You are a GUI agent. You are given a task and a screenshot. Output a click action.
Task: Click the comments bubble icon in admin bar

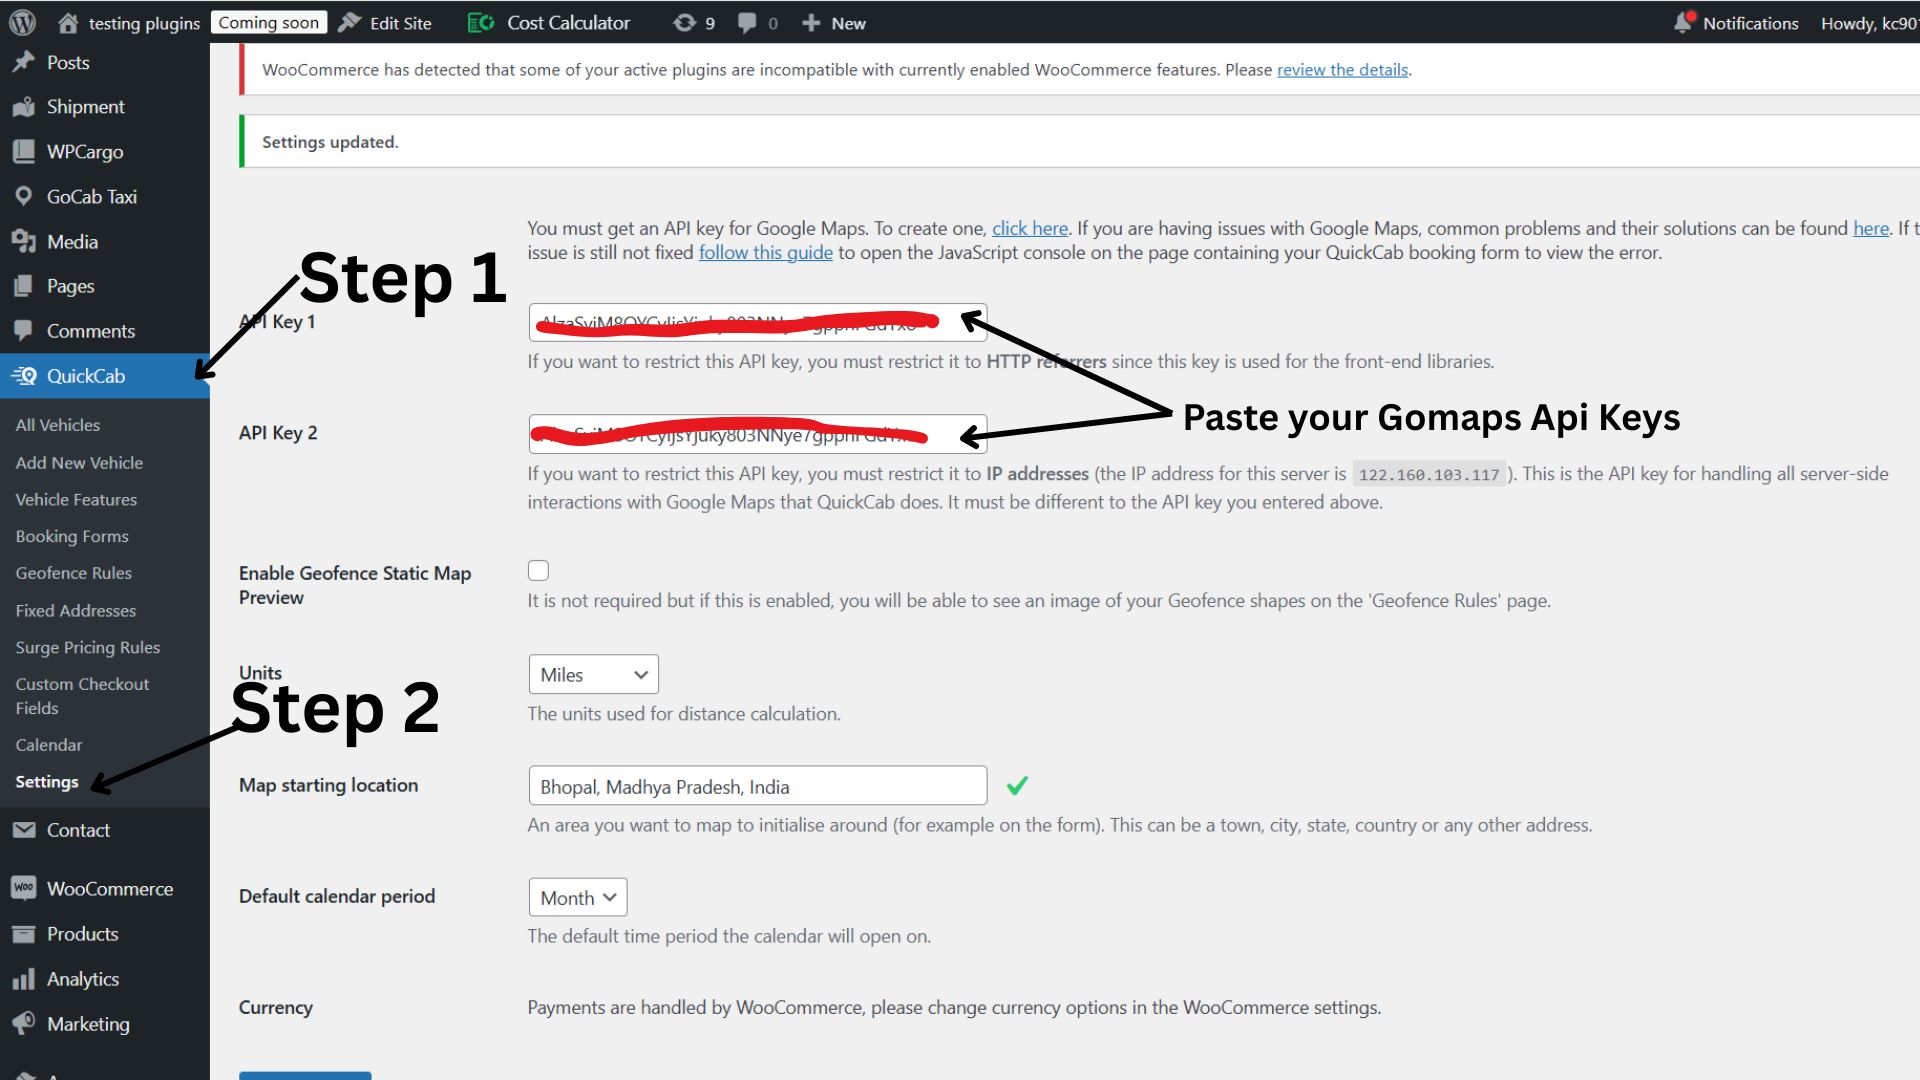pyautogui.click(x=746, y=22)
